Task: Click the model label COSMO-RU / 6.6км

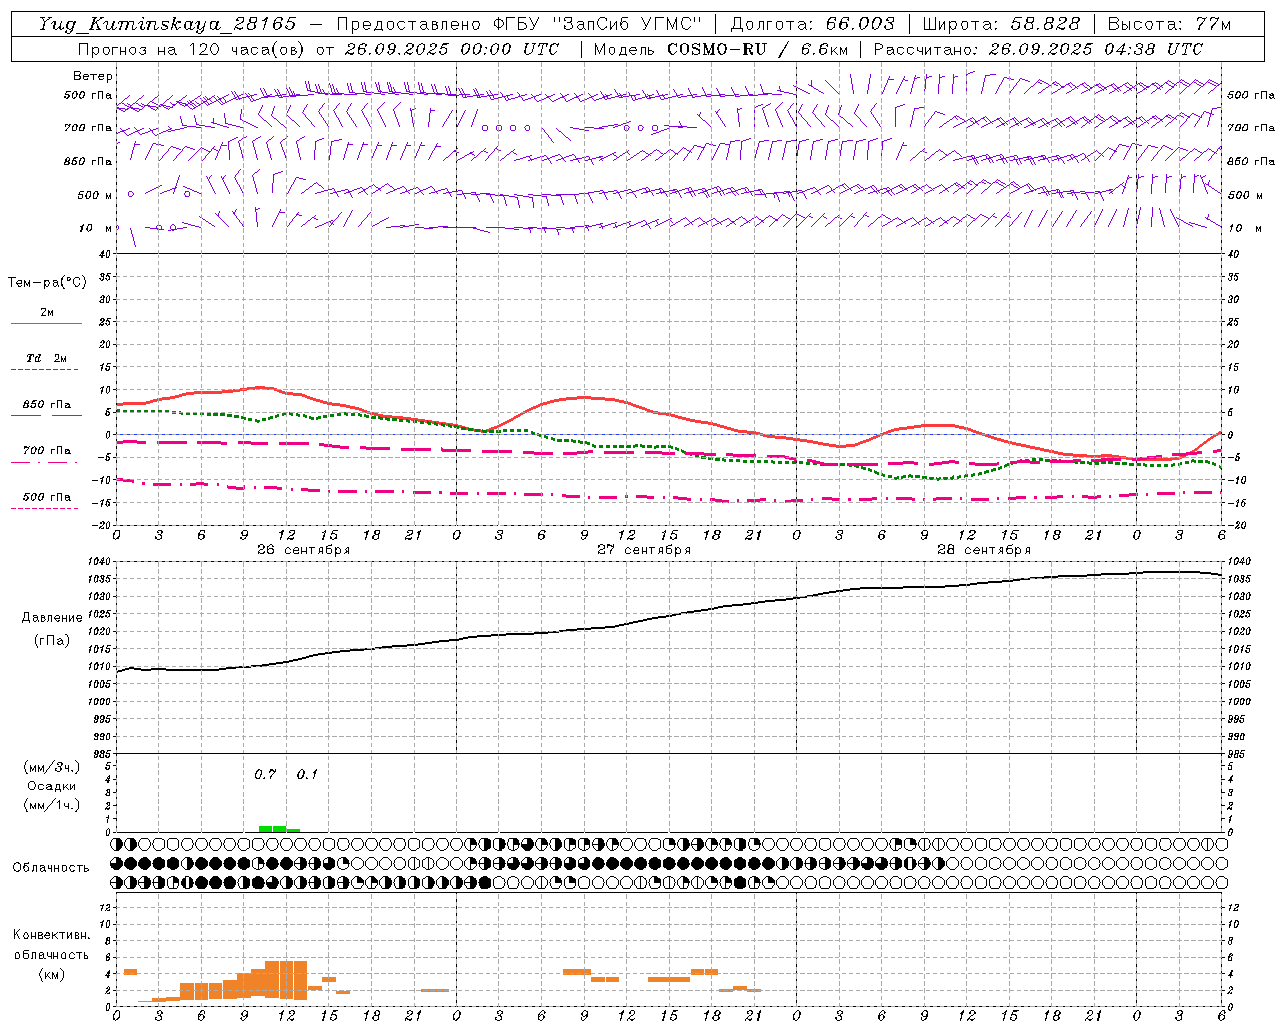Action: coord(757,49)
